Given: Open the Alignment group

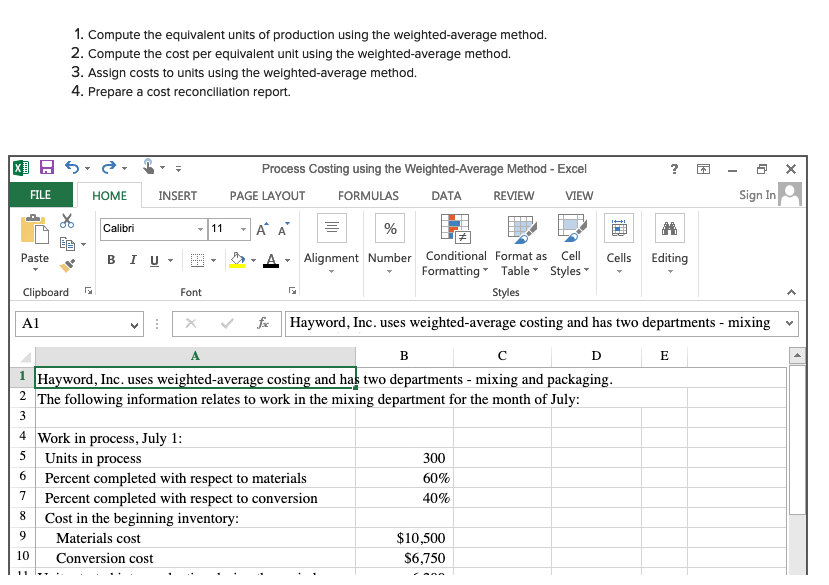Looking at the screenshot, I should click(x=331, y=243).
